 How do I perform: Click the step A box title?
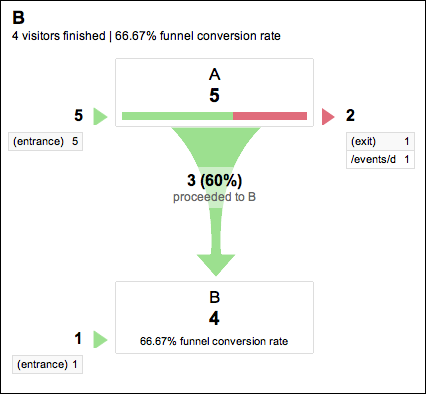[x=215, y=75]
